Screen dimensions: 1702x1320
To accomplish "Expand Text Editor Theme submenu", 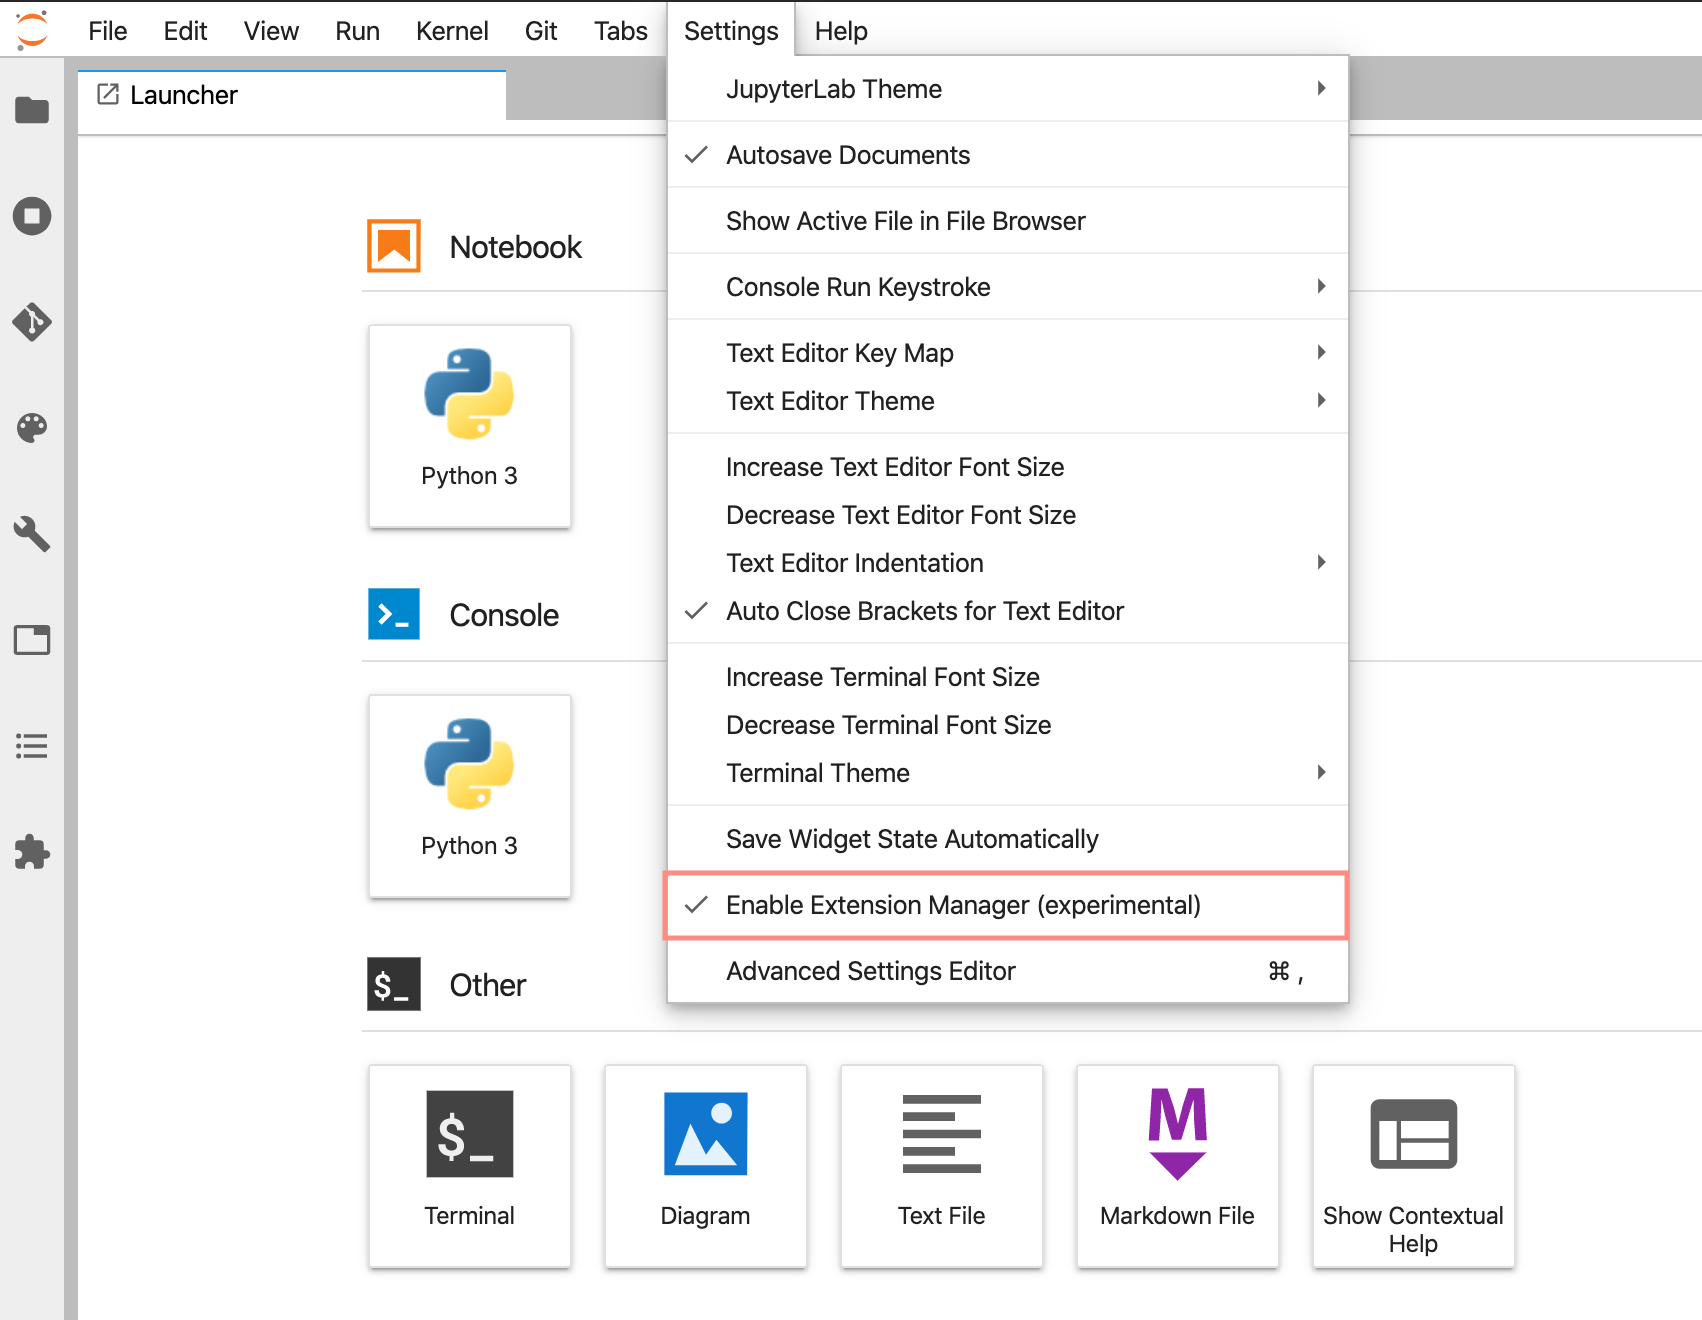I will pos(1008,401).
